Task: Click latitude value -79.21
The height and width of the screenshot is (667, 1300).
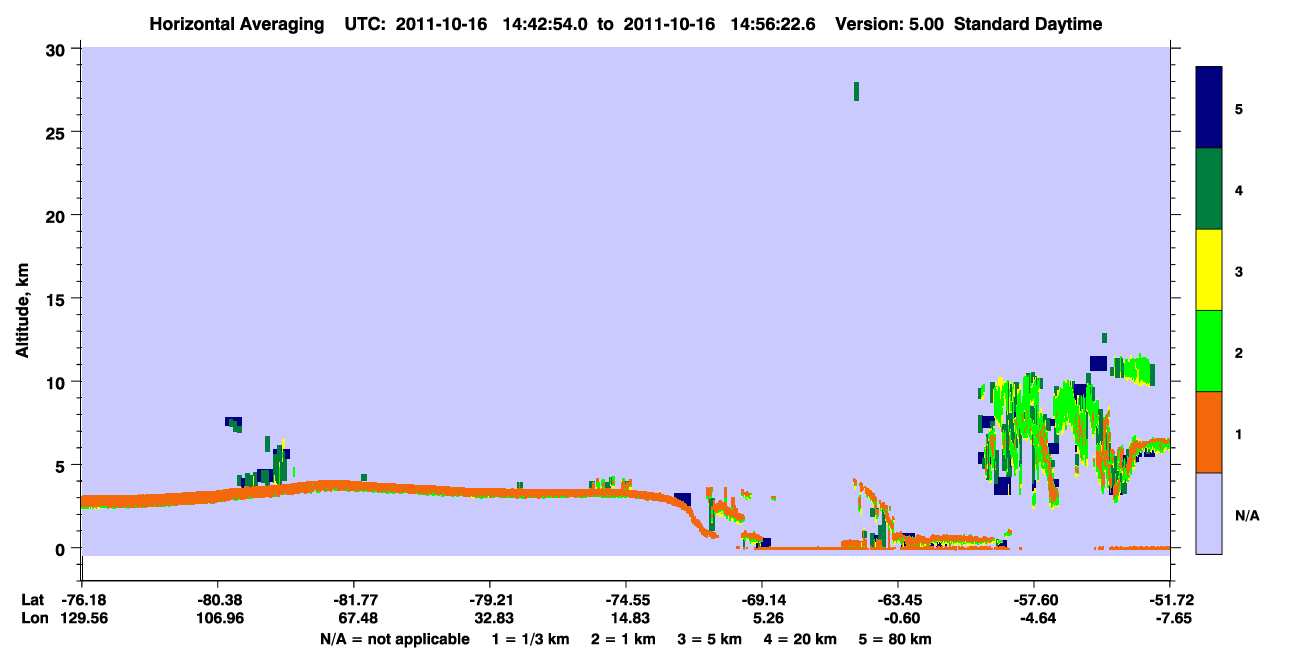Action: pos(489,600)
